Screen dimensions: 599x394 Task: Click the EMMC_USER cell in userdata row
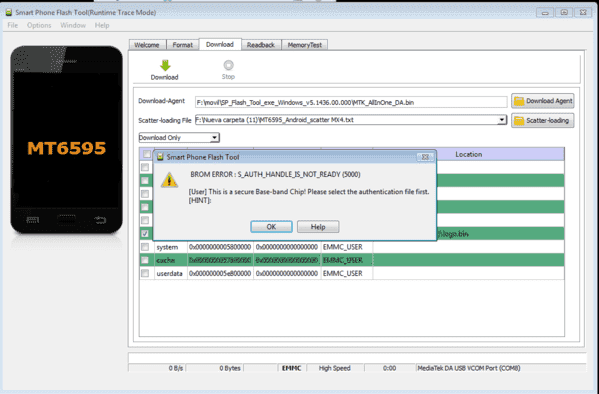click(346, 273)
